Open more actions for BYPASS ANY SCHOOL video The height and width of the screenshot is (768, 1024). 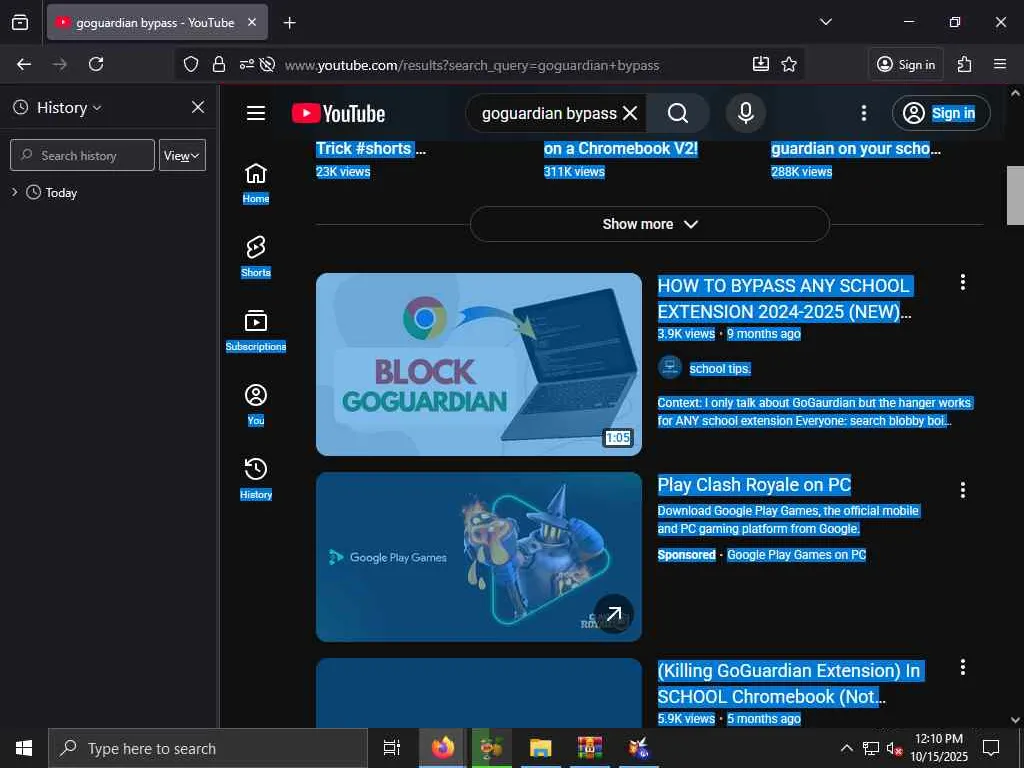pyautogui.click(x=963, y=282)
